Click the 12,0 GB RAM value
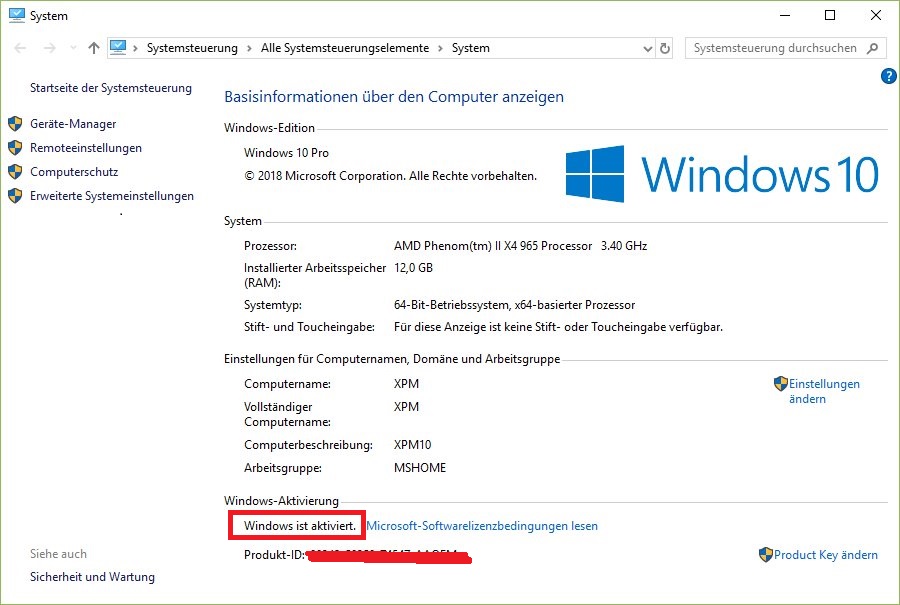 (x=413, y=268)
